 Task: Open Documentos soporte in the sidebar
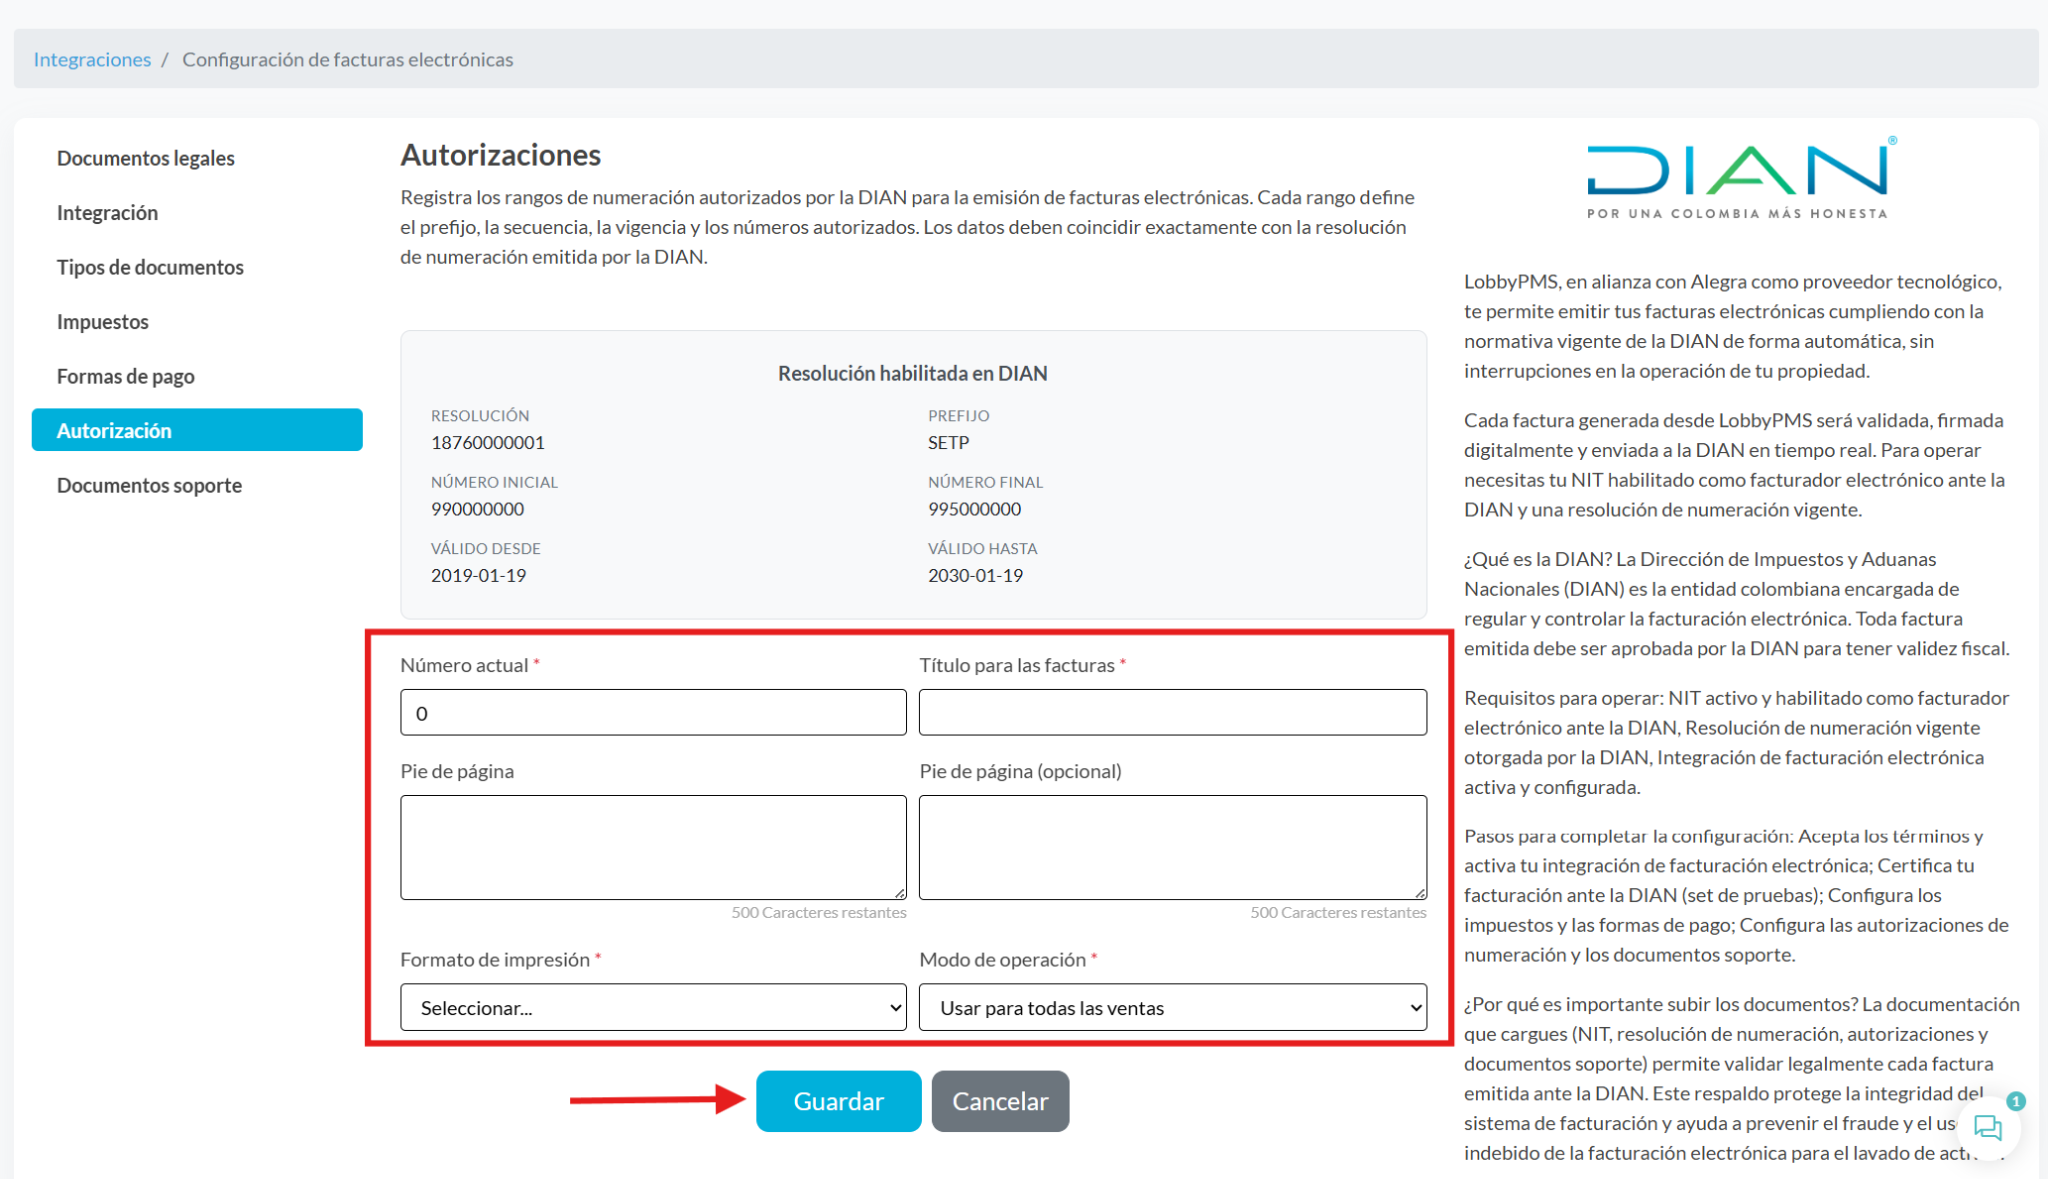click(150, 485)
